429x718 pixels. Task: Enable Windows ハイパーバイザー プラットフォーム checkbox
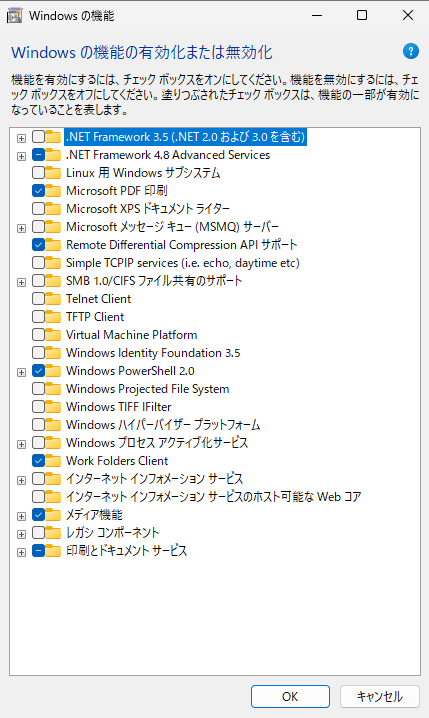(x=38, y=425)
